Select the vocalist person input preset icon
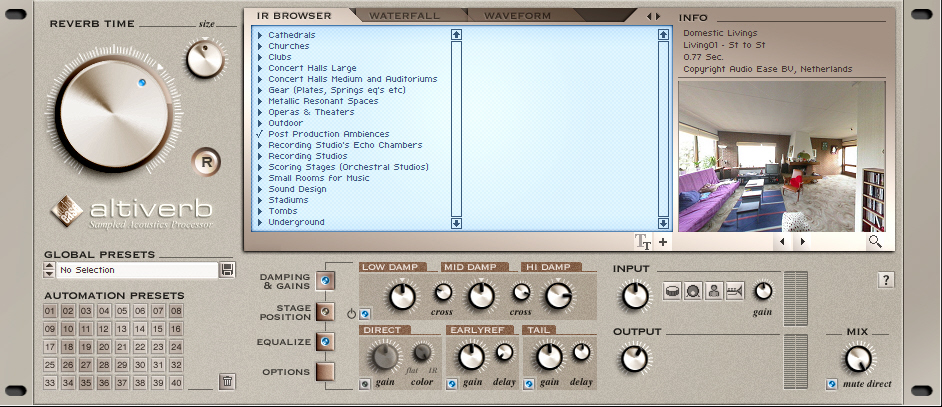 click(714, 291)
